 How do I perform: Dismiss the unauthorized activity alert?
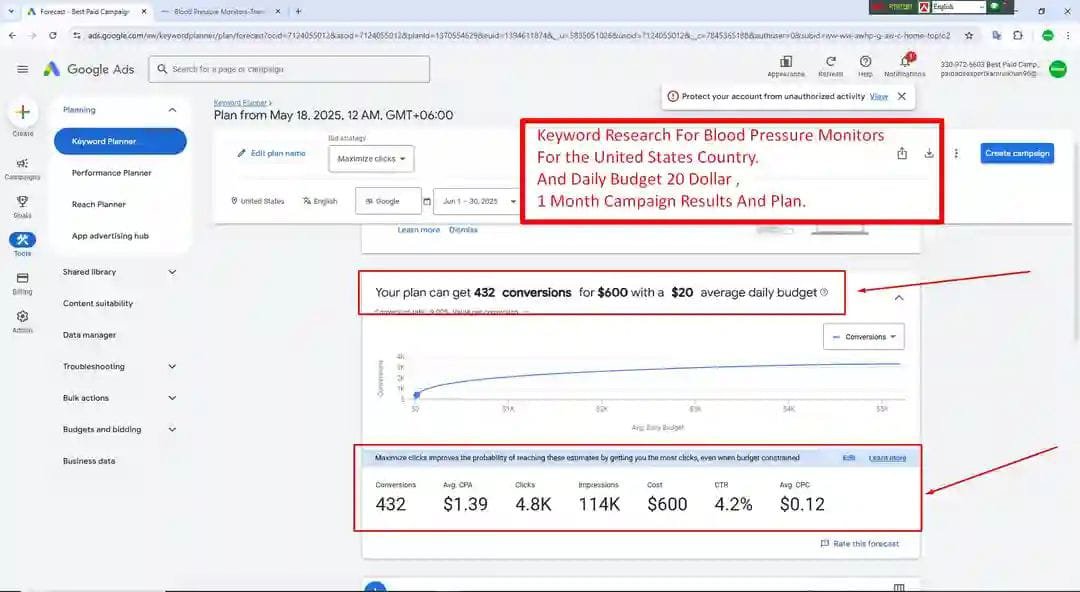901,97
